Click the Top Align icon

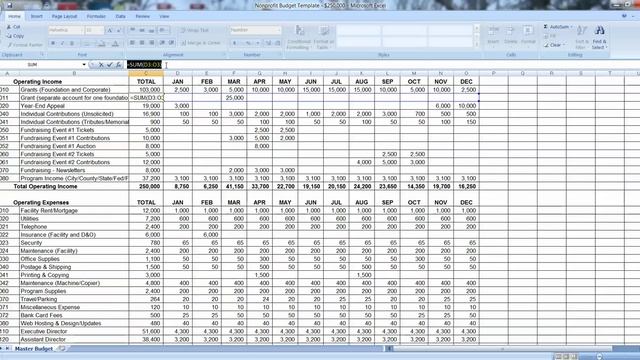[133, 30]
